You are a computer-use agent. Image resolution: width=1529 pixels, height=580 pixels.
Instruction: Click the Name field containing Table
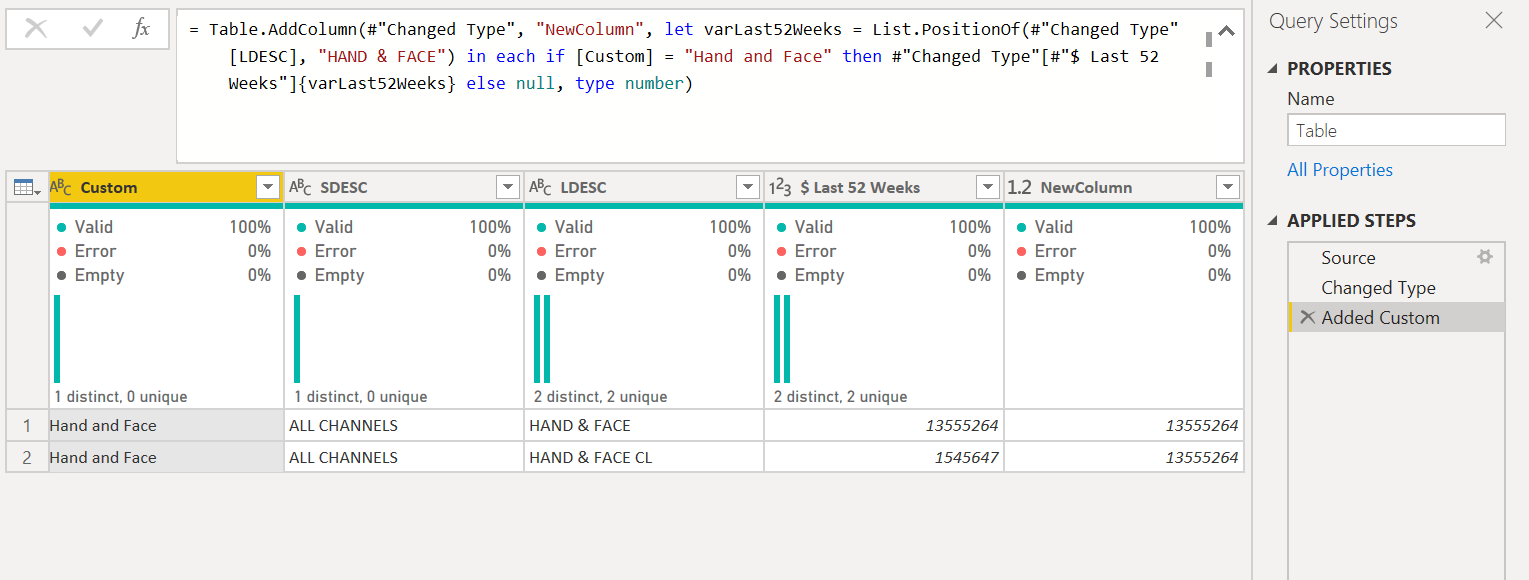(x=1396, y=130)
